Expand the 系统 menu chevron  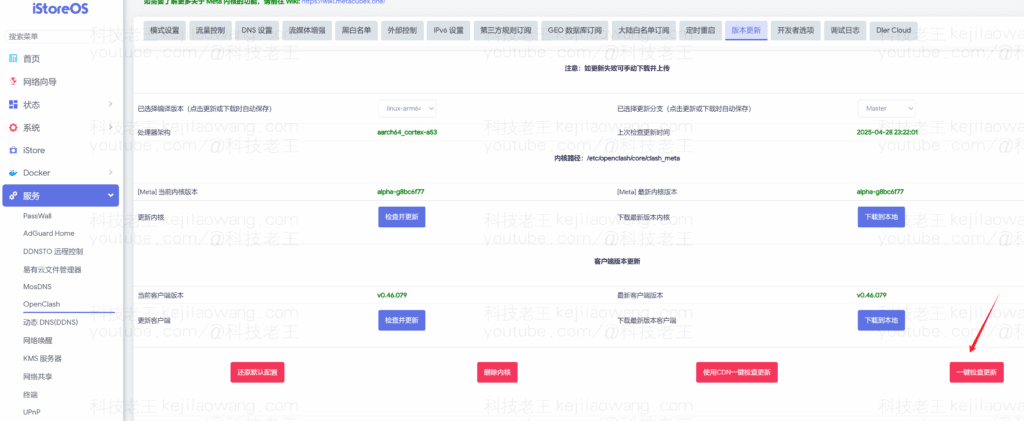[110, 127]
